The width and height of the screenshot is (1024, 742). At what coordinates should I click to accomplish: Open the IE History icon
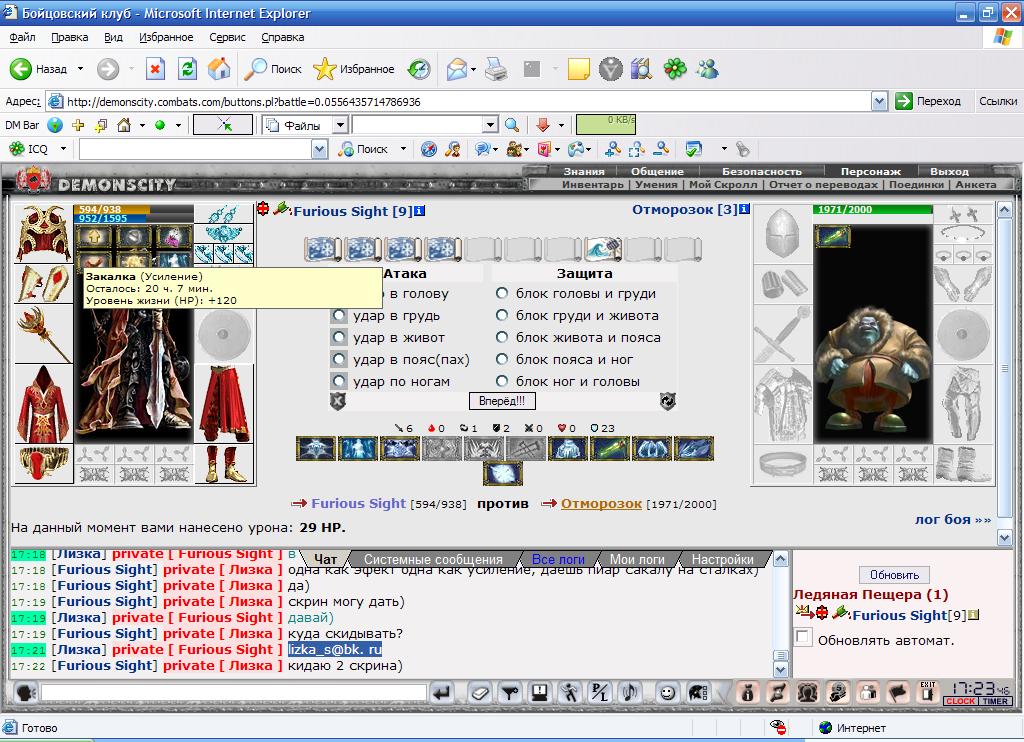[x=419, y=69]
